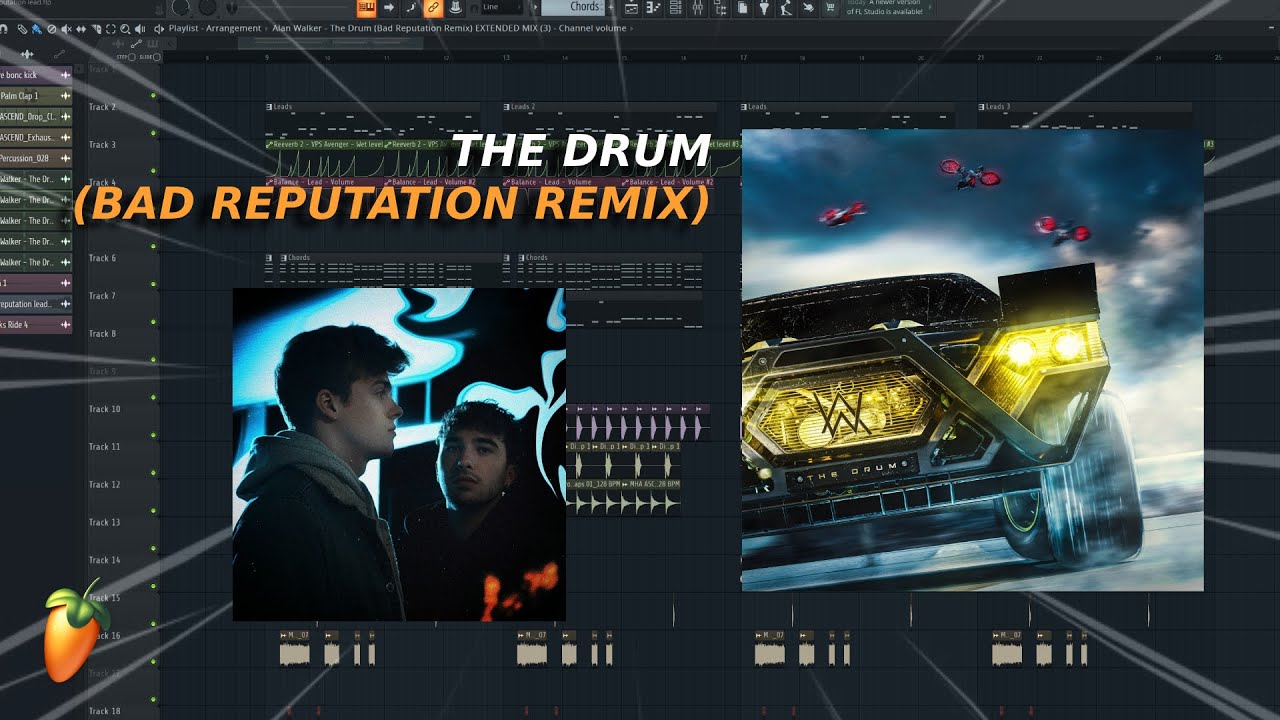Click the photo of two men

click(399, 454)
